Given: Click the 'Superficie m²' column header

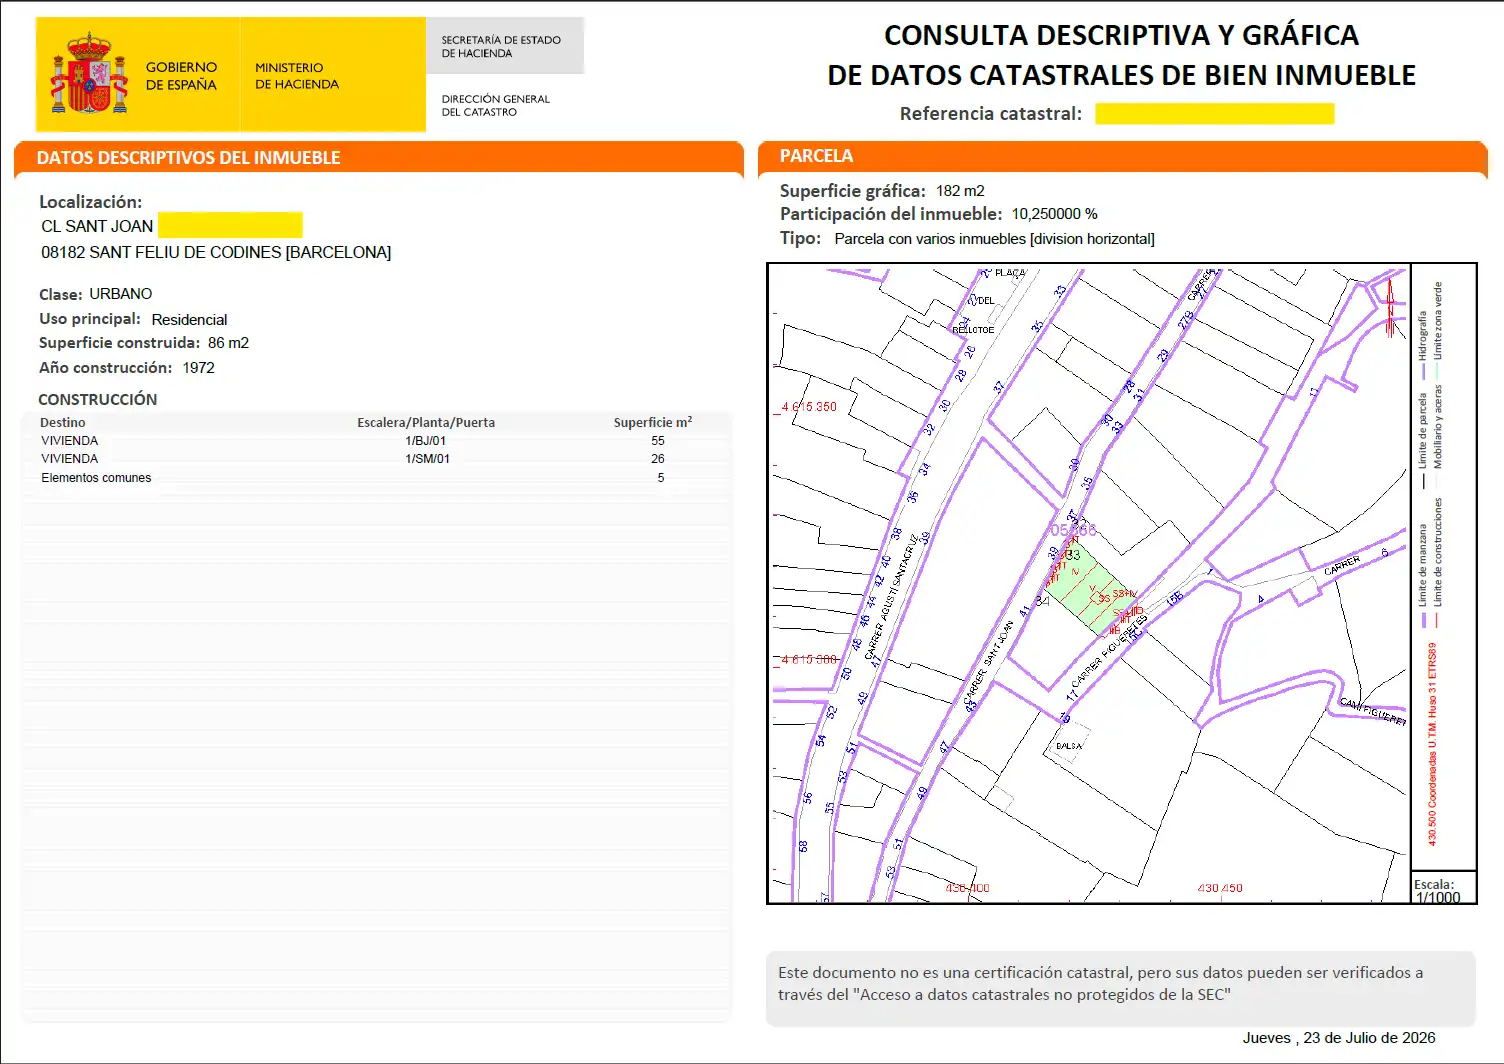Looking at the screenshot, I should pyautogui.click(x=653, y=423).
